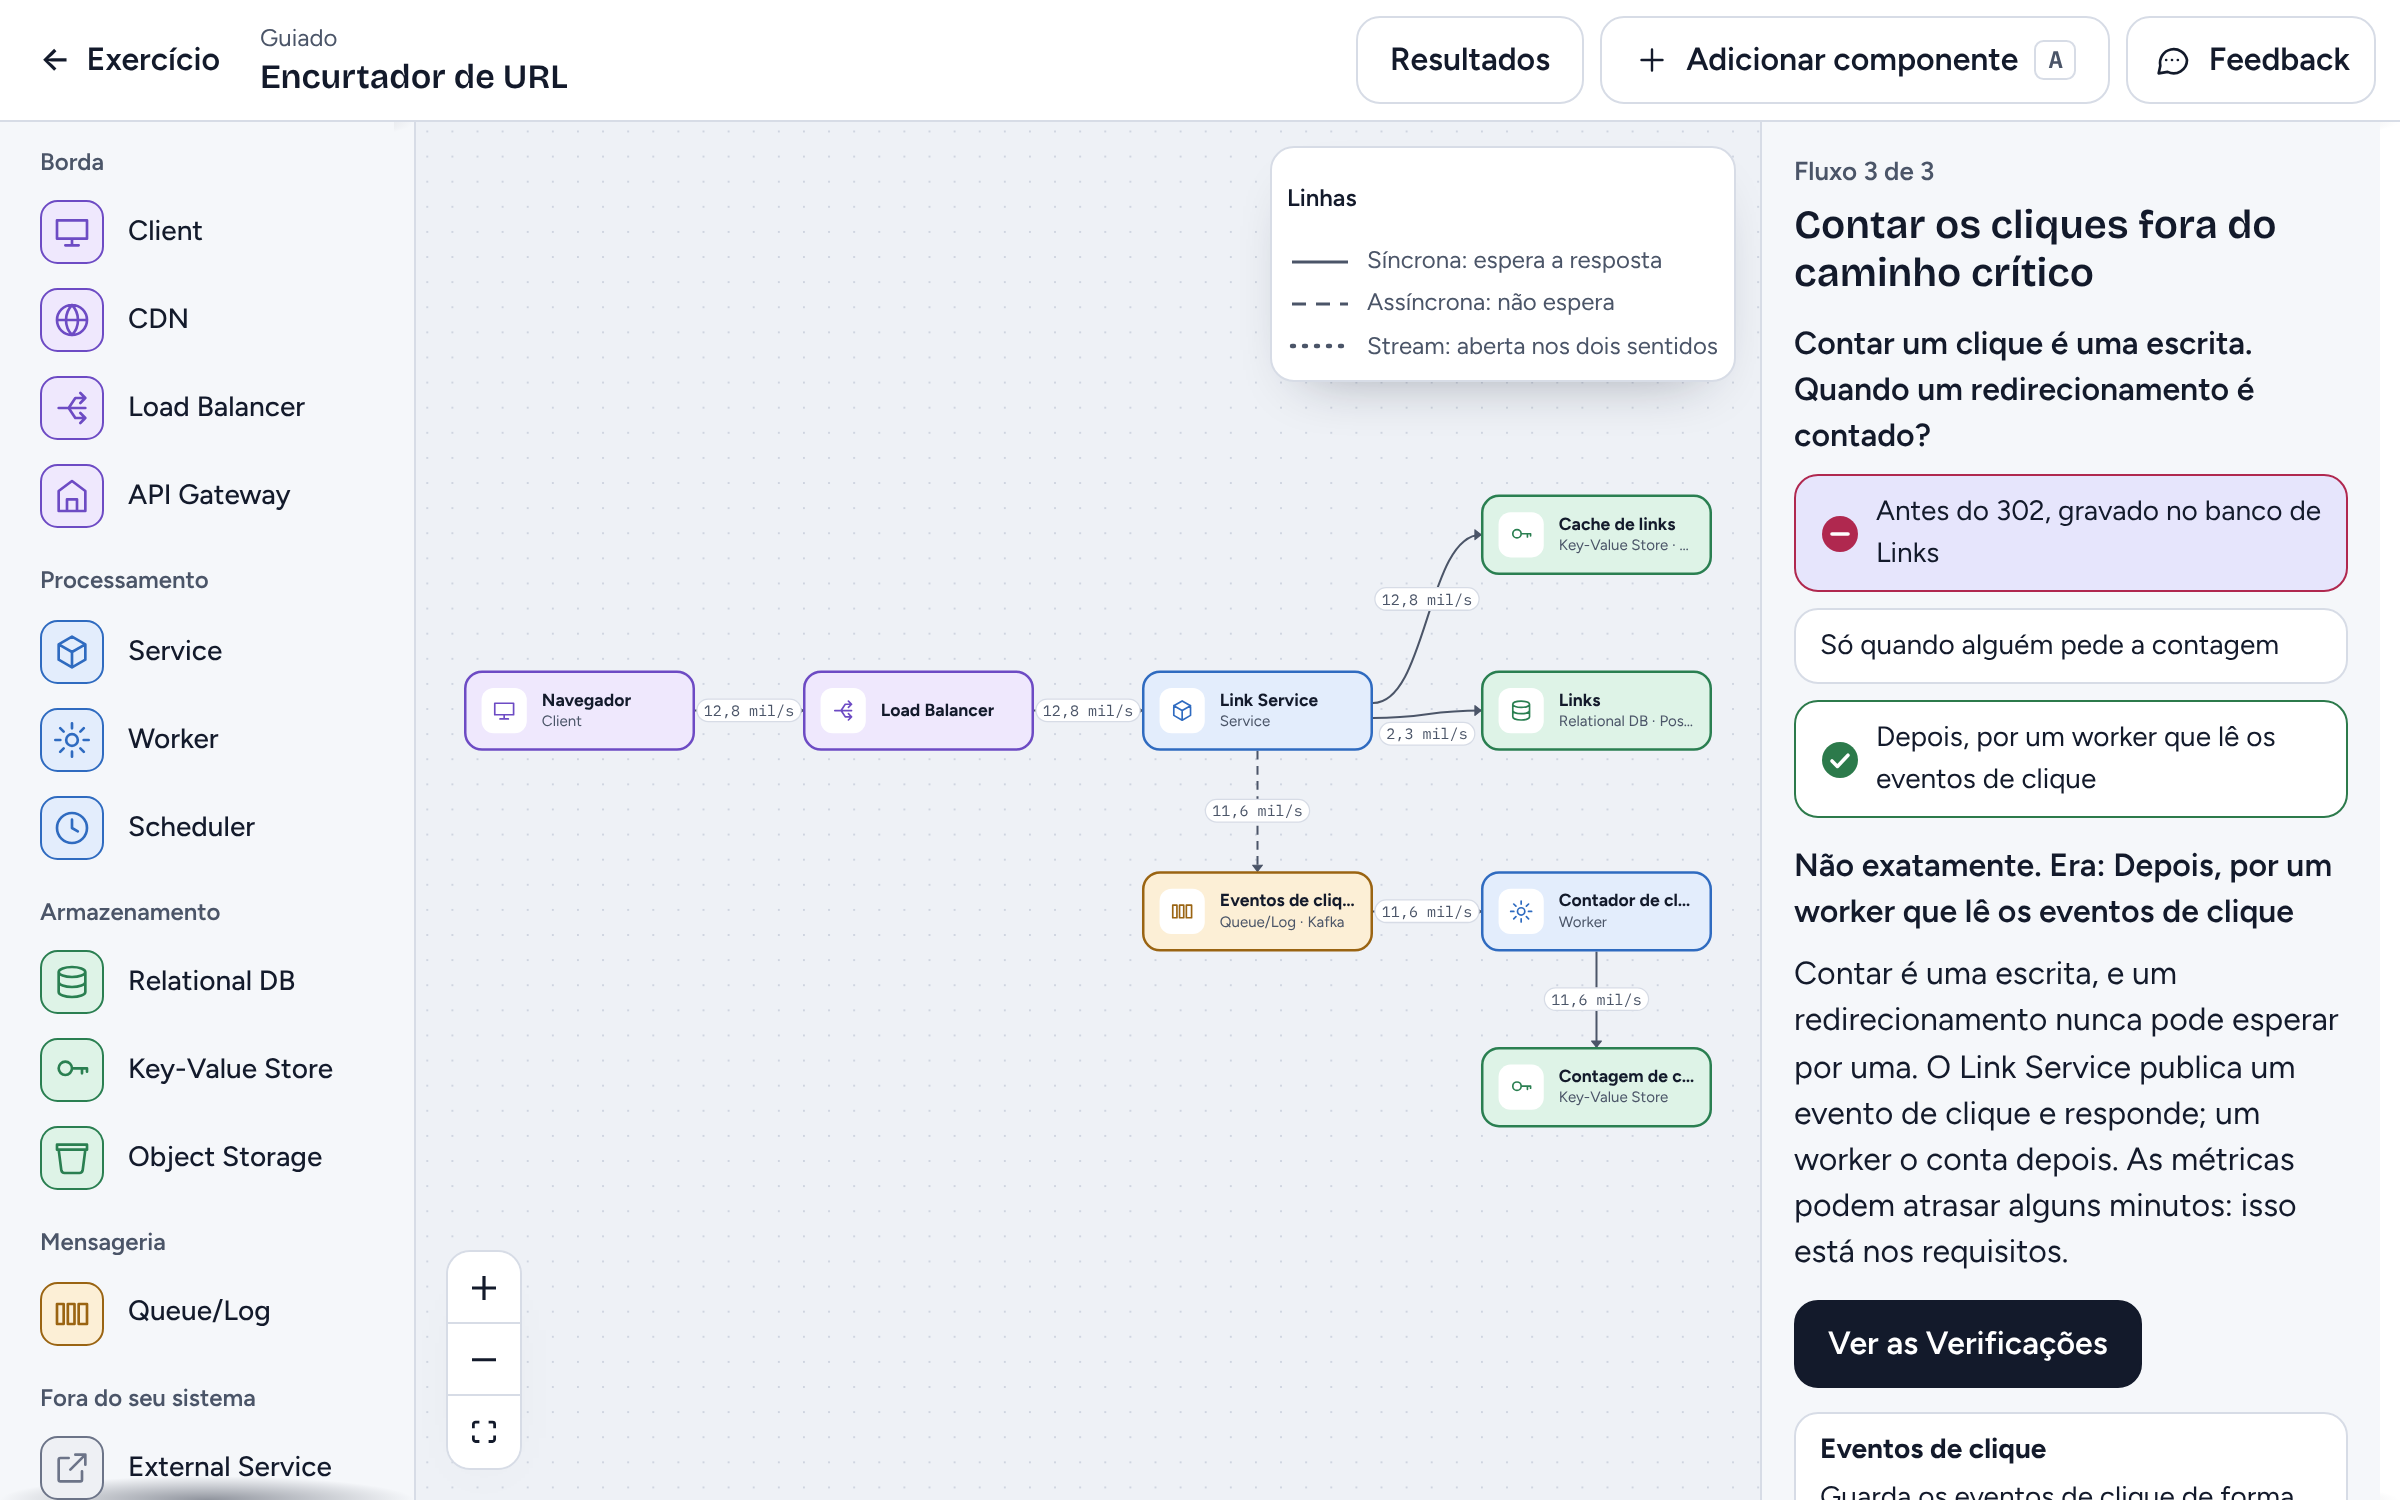Click the Client label in the palette

165,231
